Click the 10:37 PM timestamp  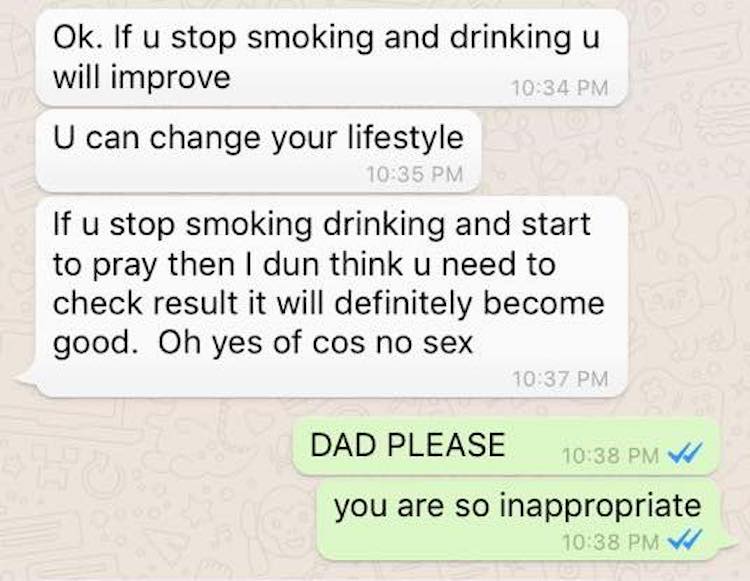click(x=560, y=379)
